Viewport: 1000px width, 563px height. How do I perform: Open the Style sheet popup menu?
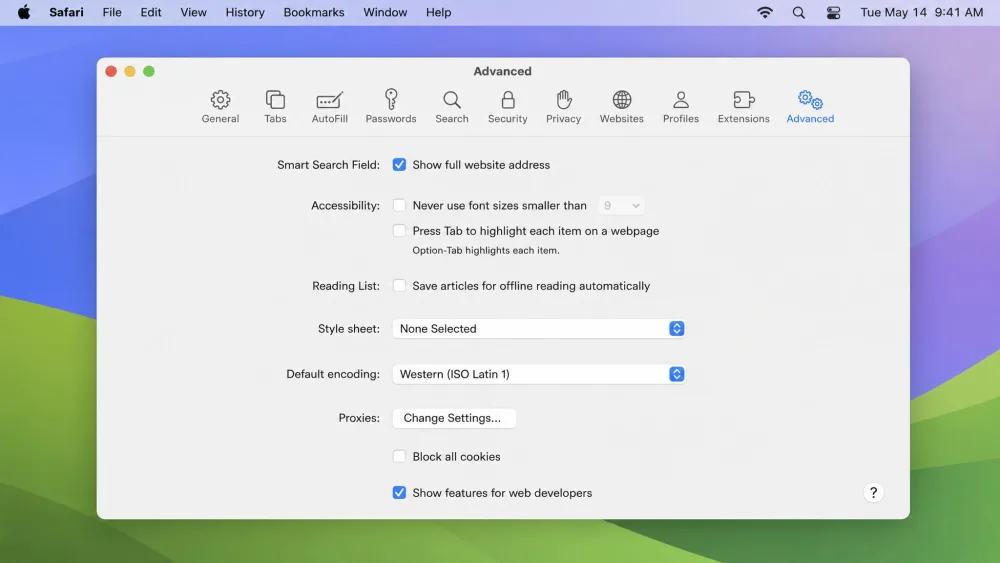tap(539, 328)
